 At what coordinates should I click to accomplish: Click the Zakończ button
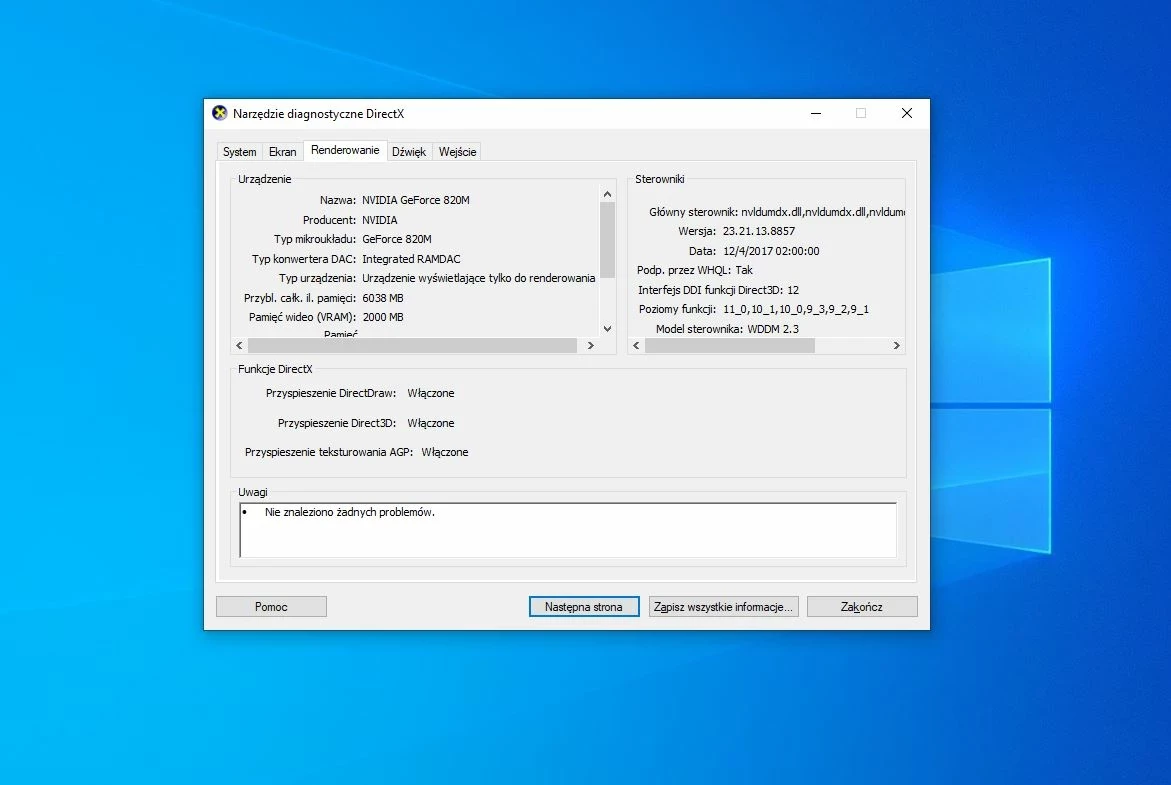tap(862, 606)
